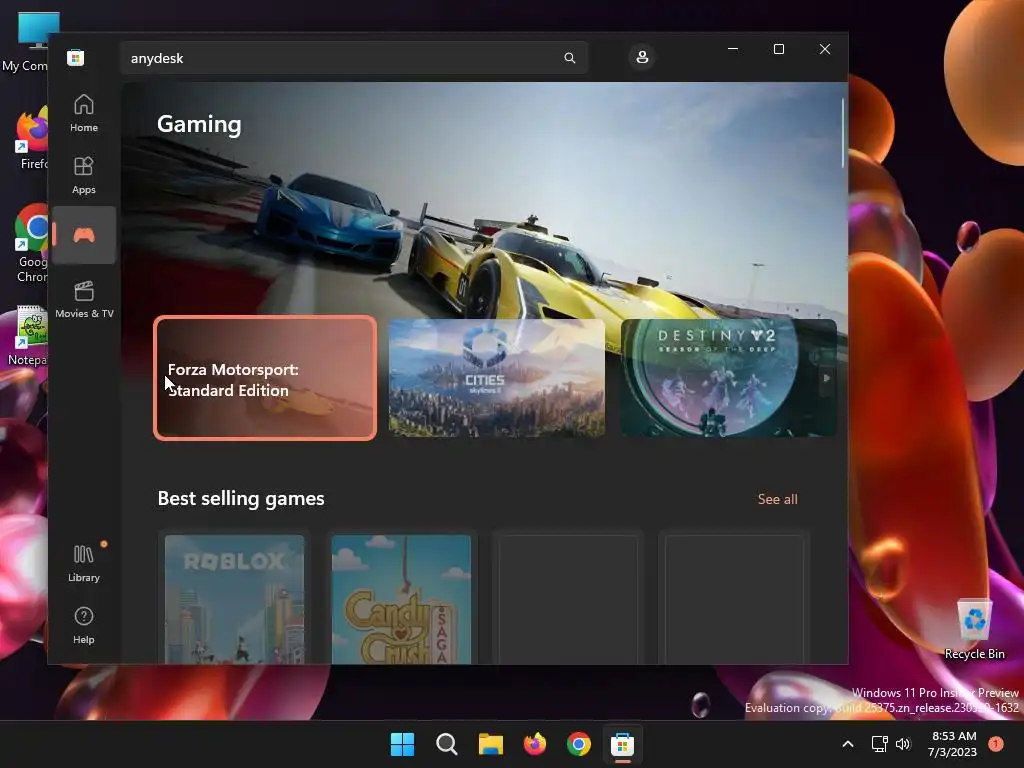
Task: Click the Gaming page heading
Action: pos(199,124)
